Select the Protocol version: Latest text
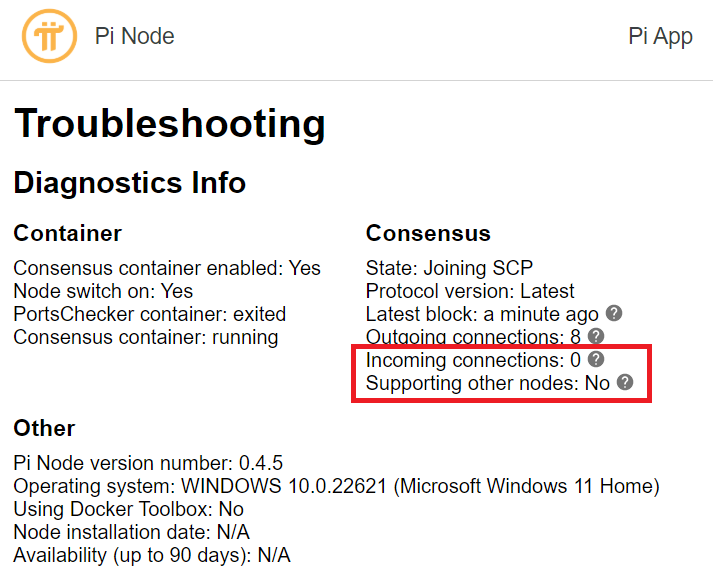Viewport: 713px width, 582px height. [x=470, y=291]
